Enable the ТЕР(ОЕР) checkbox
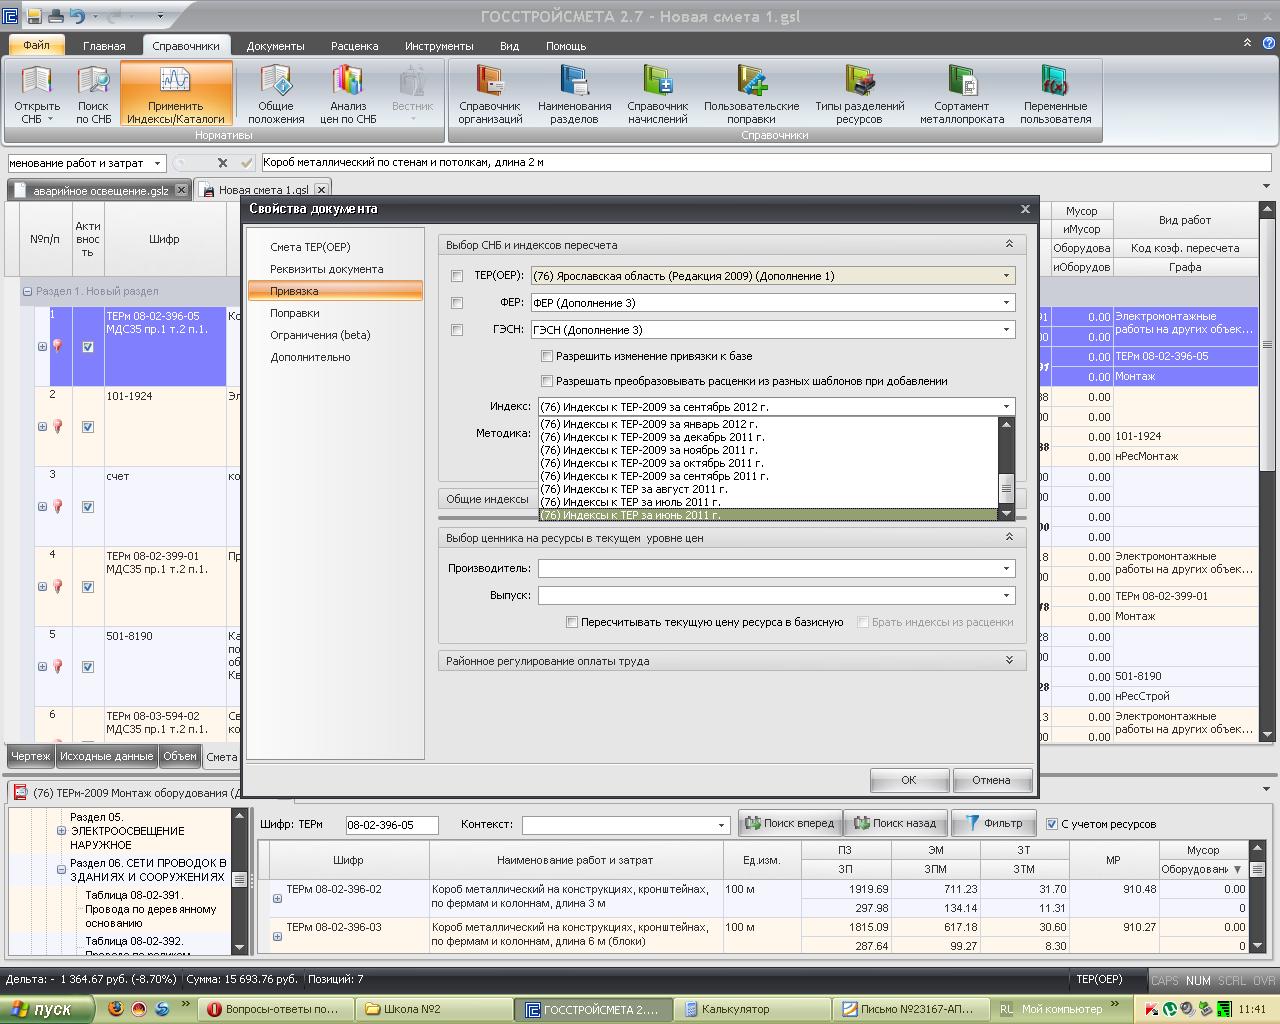 click(x=457, y=276)
